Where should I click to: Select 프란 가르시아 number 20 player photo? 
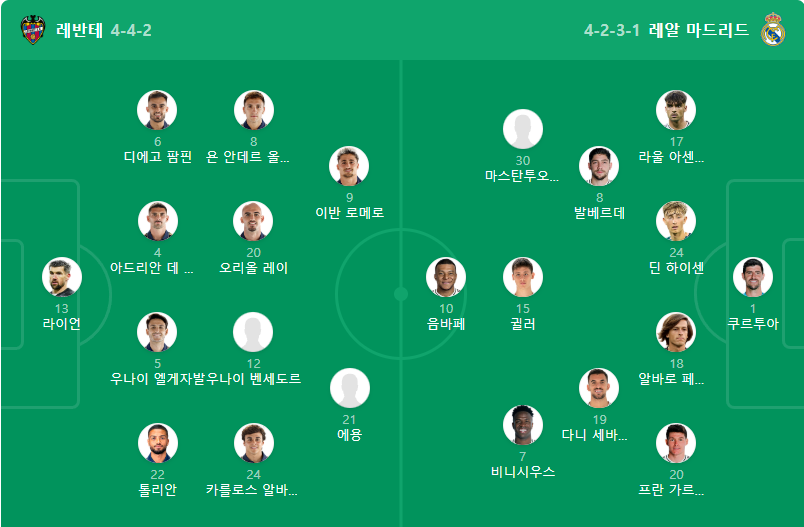(x=676, y=443)
